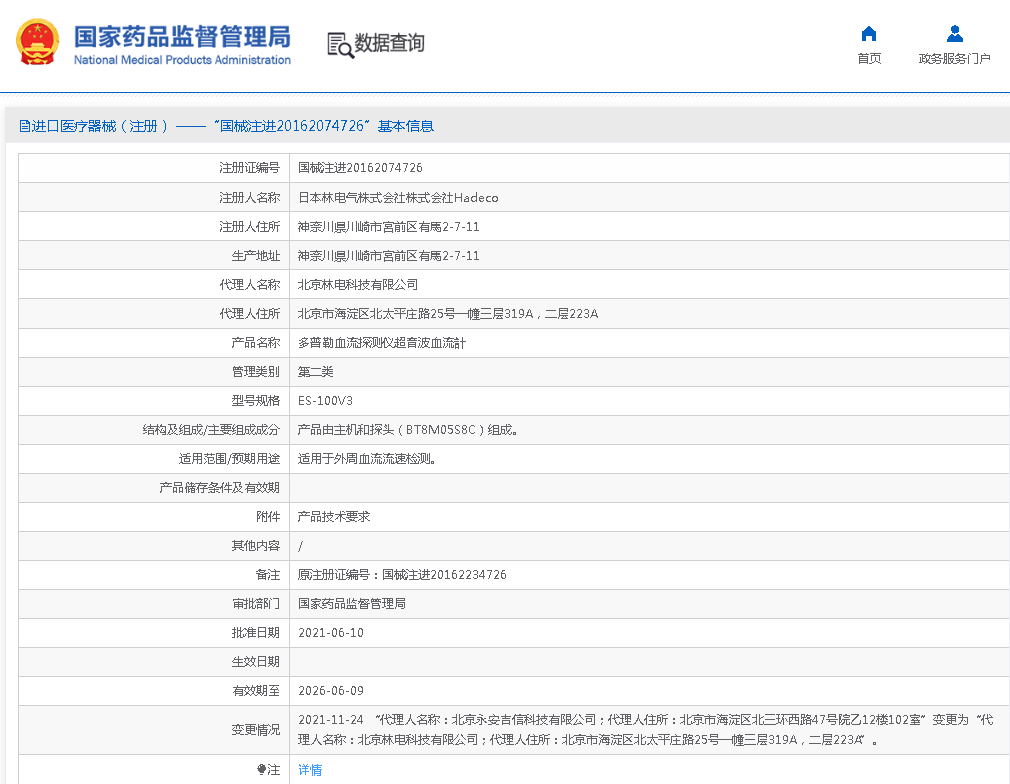Select the 批准日期 value 2021-06-10
The width and height of the screenshot is (1010, 784).
click(331, 633)
